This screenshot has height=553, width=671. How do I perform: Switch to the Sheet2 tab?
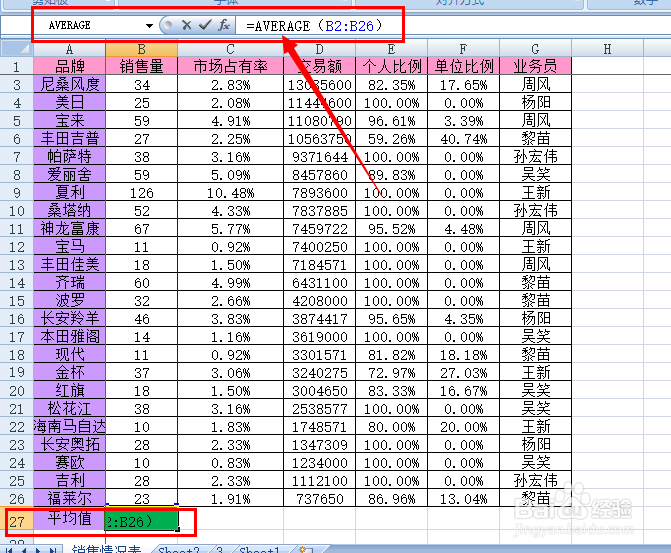coord(179,550)
